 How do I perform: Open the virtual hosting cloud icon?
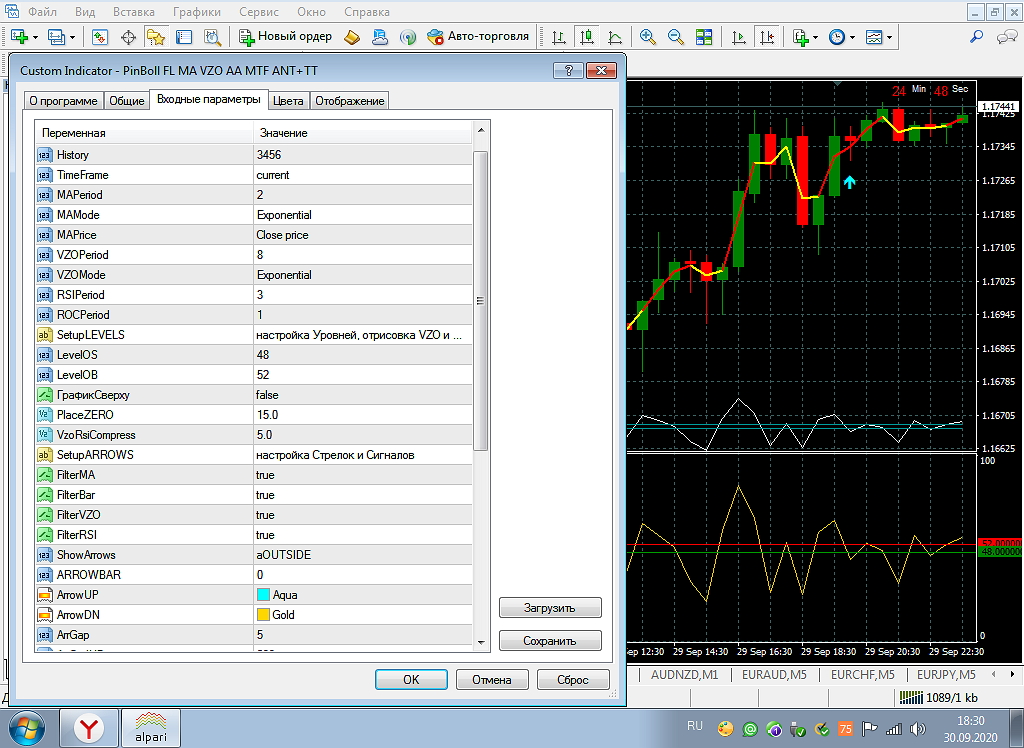(379, 37)
